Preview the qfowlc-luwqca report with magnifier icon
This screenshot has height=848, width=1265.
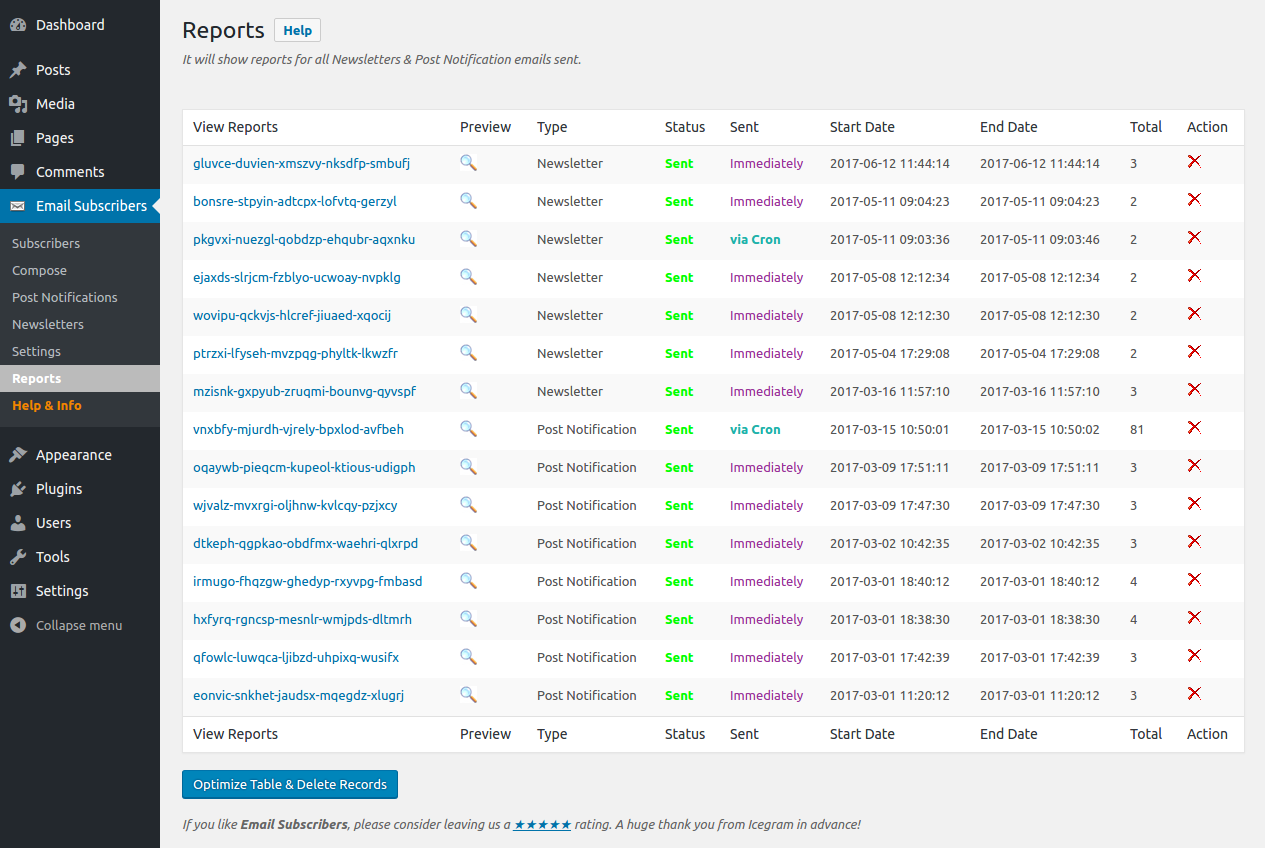click(x=468, y=656)
